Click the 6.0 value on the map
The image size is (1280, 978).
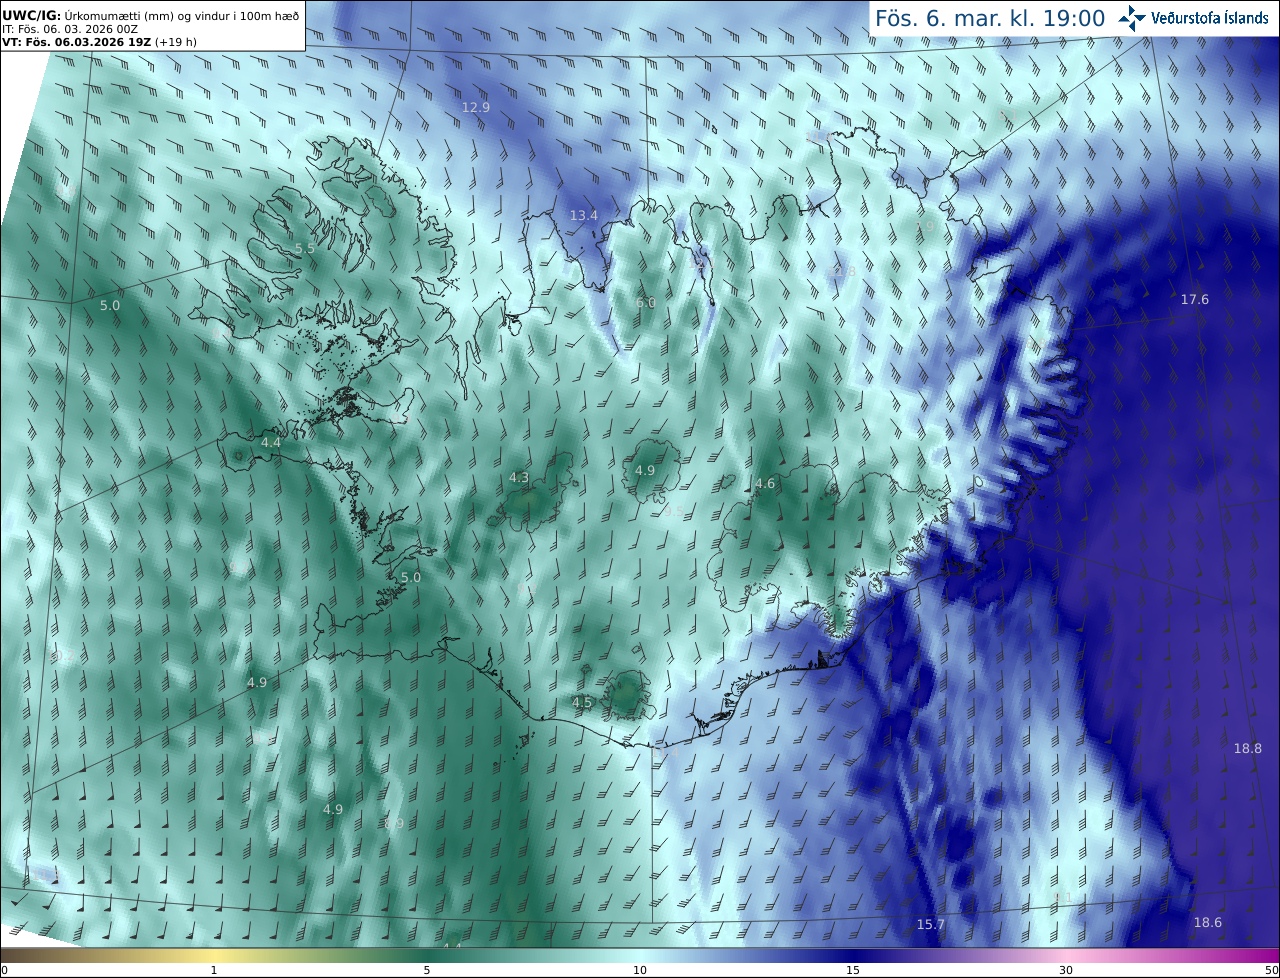[x=646, y=303]
